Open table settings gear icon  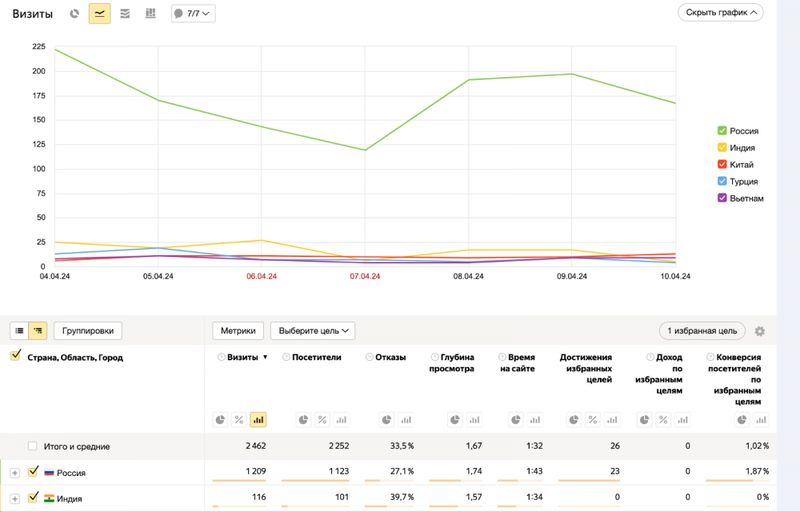760,331
